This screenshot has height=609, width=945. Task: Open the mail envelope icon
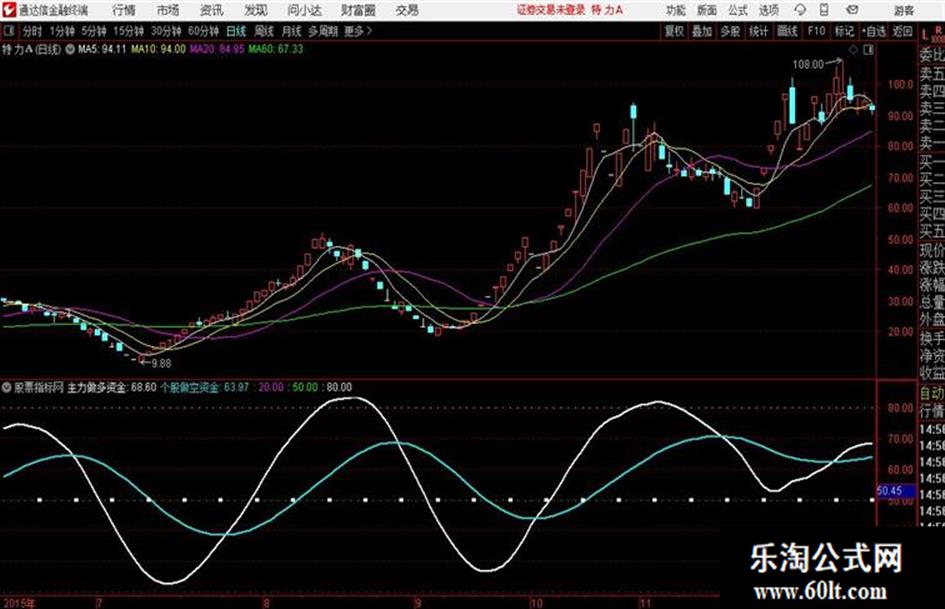coord(852,10)
